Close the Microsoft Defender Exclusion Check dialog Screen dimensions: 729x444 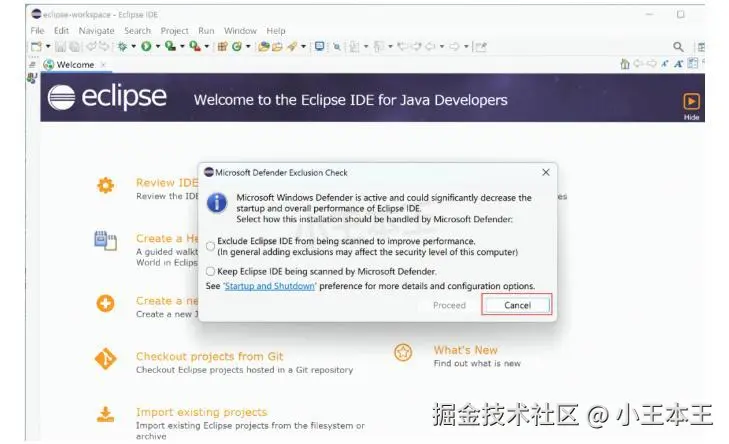click(546, 172)
